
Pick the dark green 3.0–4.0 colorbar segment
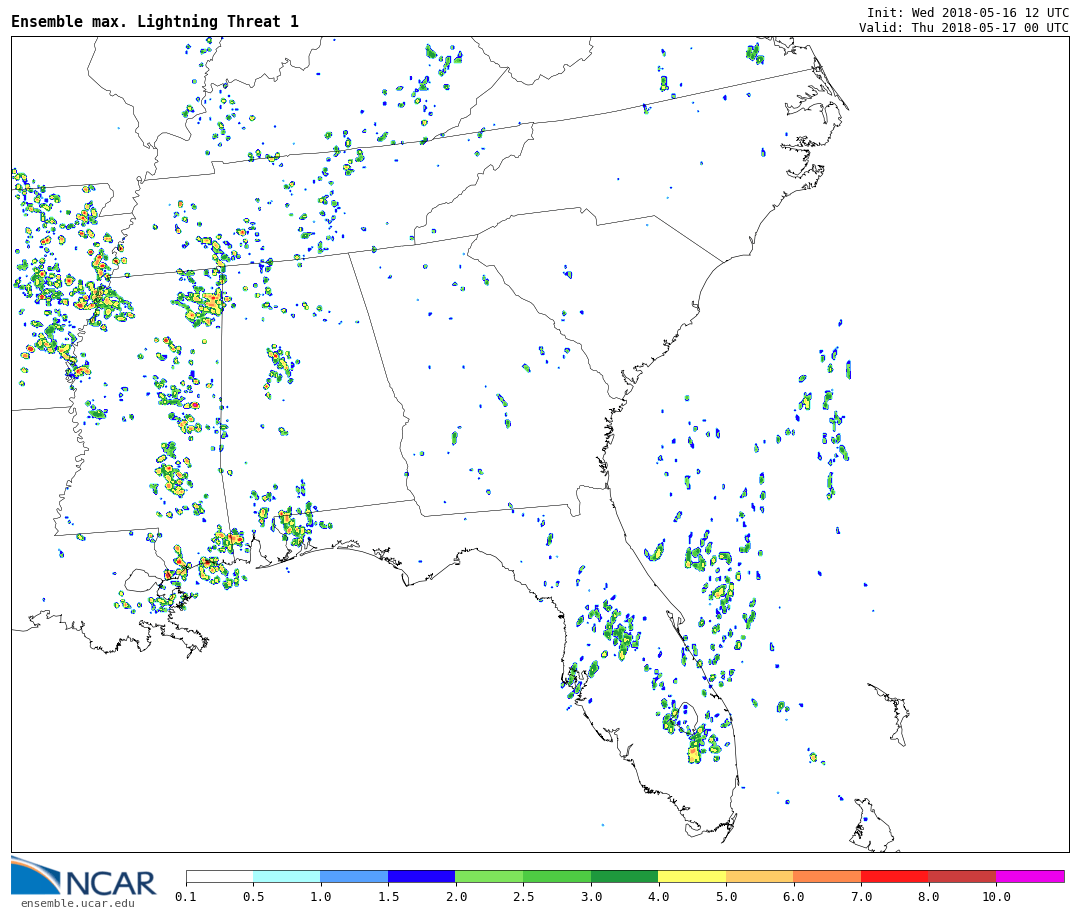click(x=624, y=877)
